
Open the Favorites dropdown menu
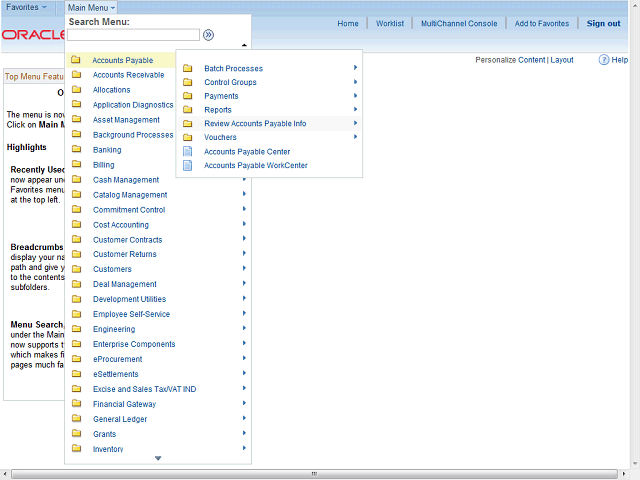(27, 8)
